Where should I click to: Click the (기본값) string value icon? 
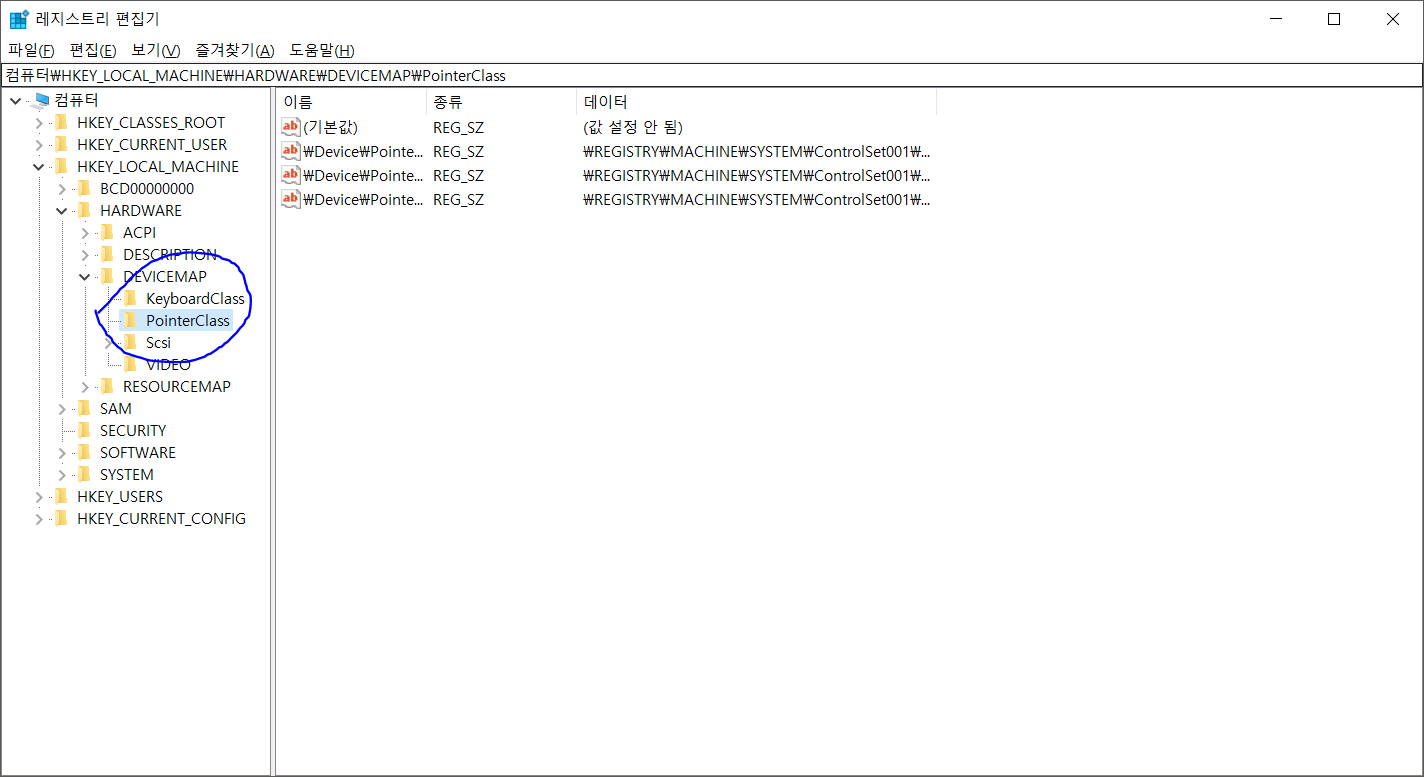click(291, 127)
